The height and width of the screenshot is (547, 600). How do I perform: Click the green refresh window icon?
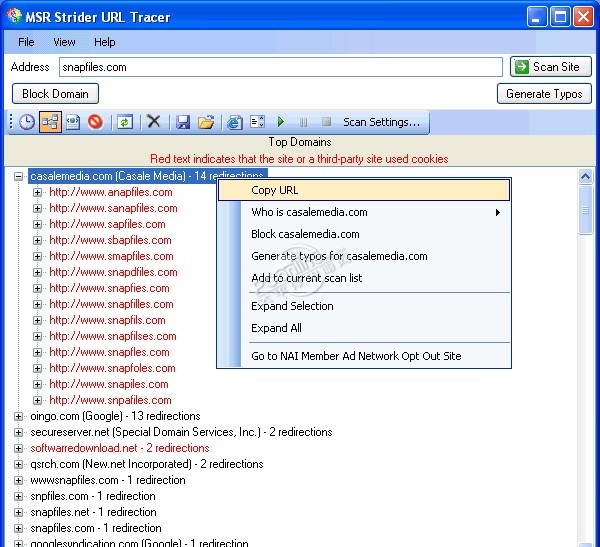125,122
